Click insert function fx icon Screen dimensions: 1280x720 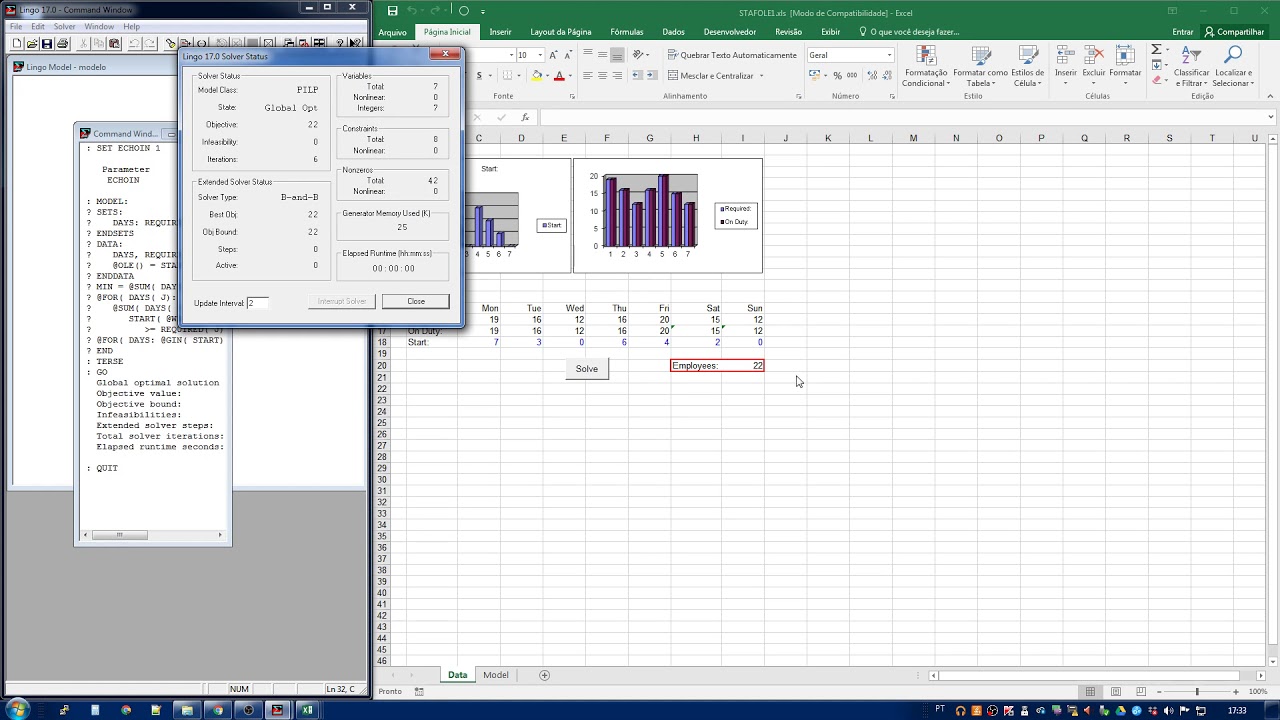click(x=525, y=117)
